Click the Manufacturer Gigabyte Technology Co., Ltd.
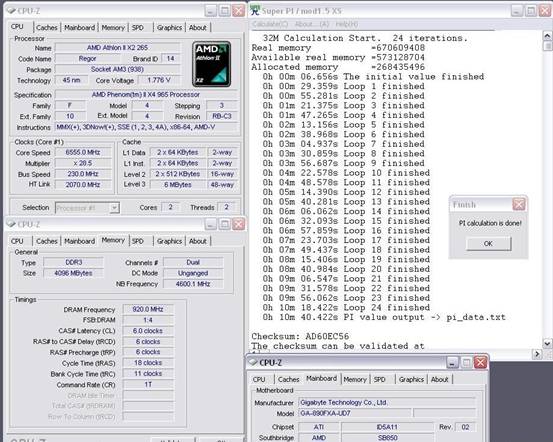The image size is (553, 442). 387,402
